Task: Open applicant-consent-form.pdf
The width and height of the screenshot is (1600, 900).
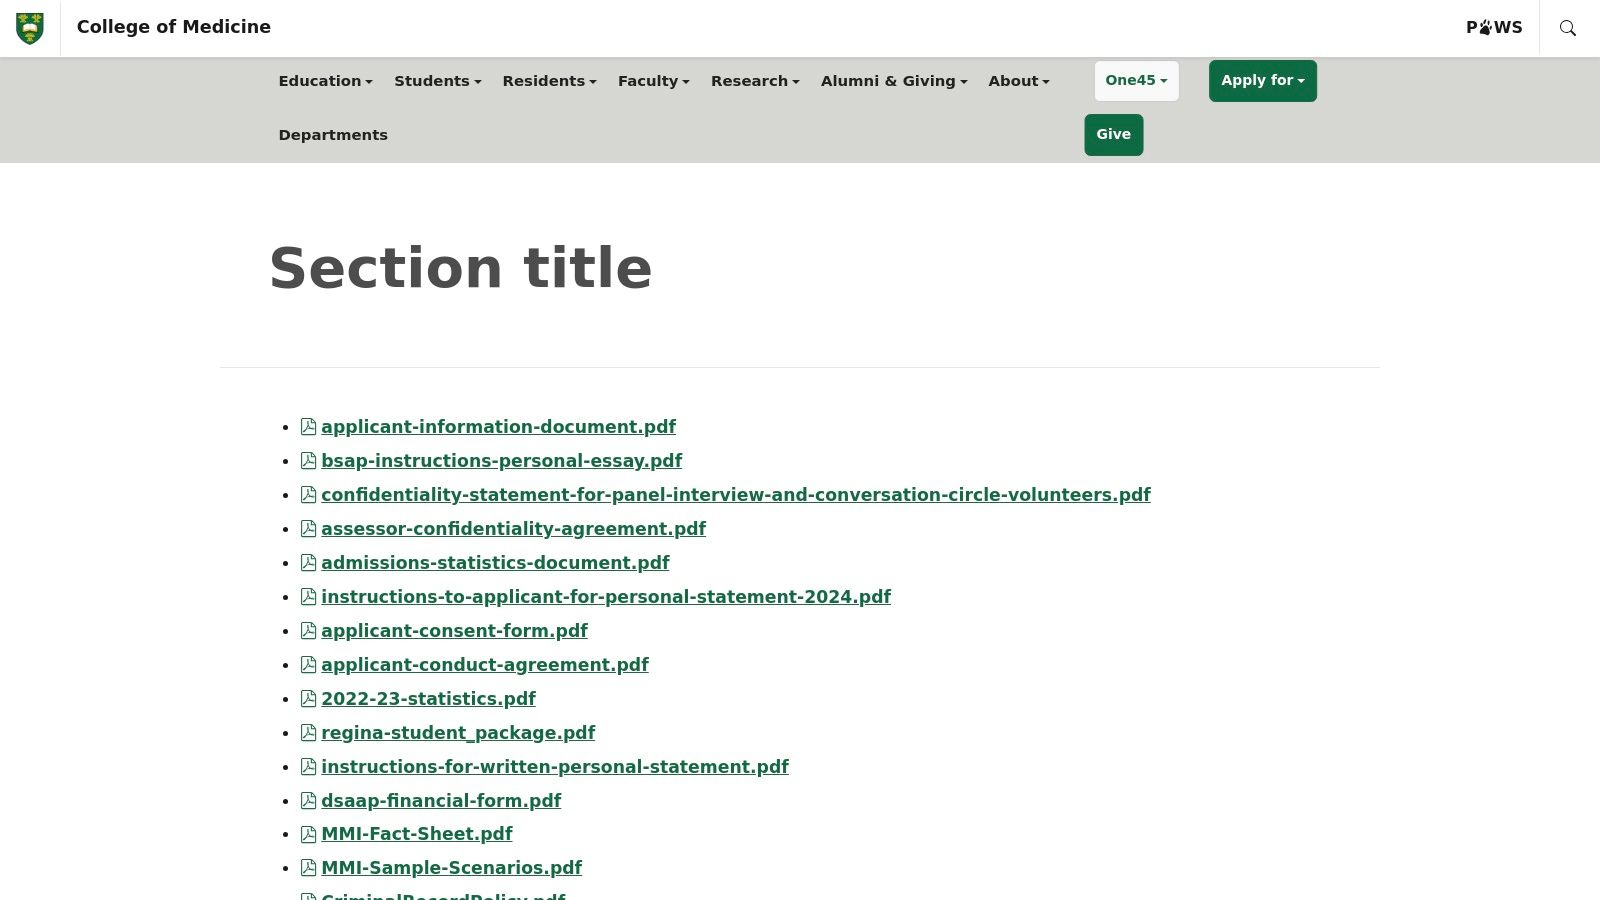Action: pyautogui.click(x=454, y=631)
